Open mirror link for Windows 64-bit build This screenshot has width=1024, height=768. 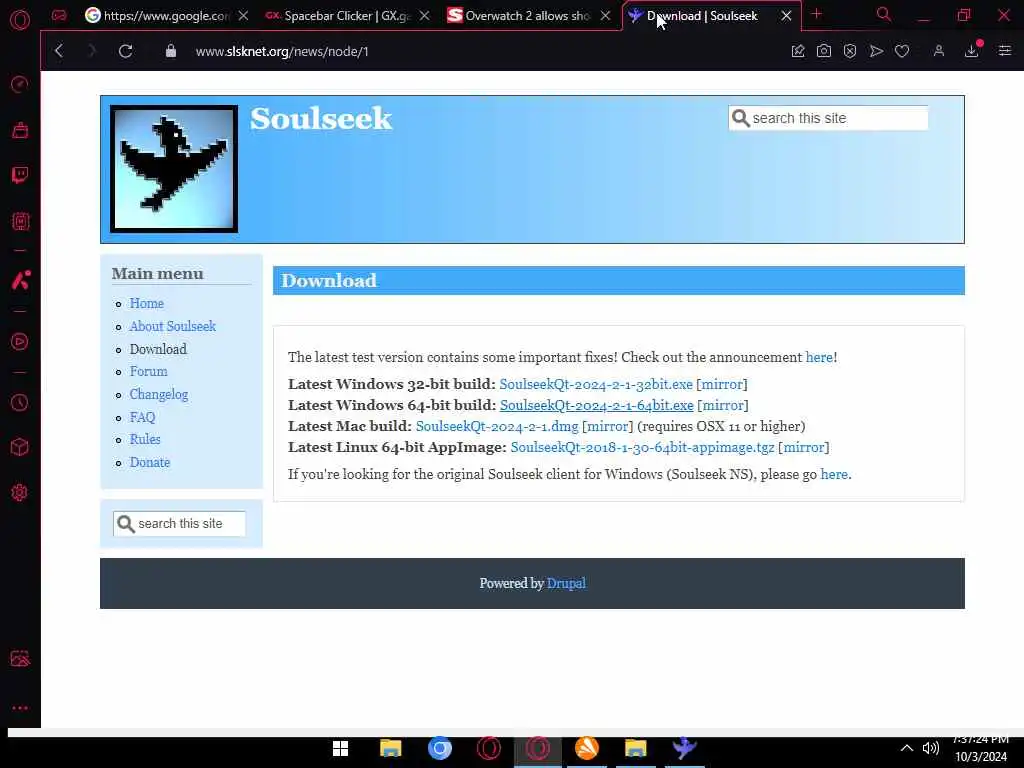click(723, 405)
